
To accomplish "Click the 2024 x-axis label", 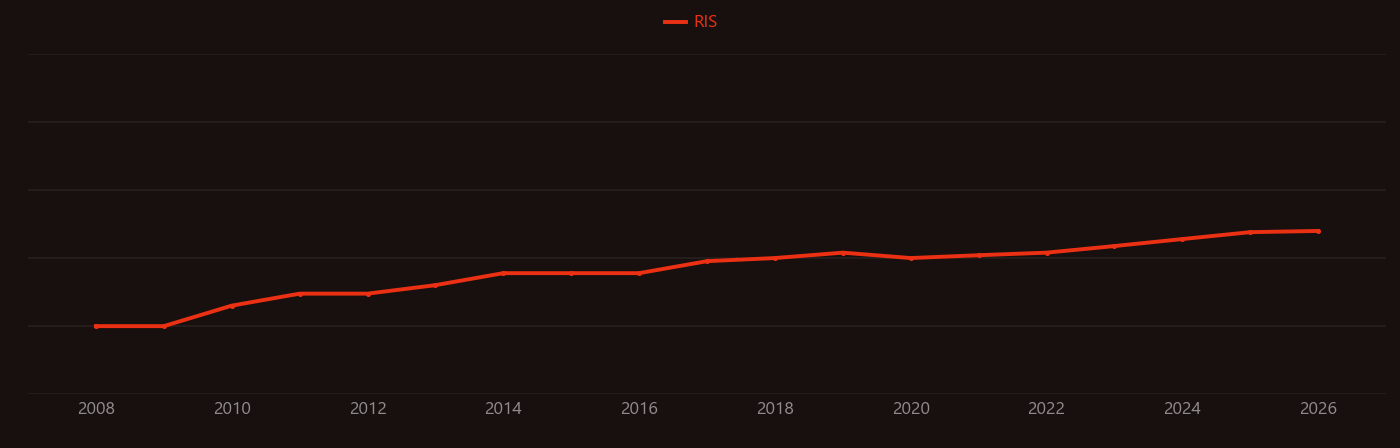I will coord(1182,409).
